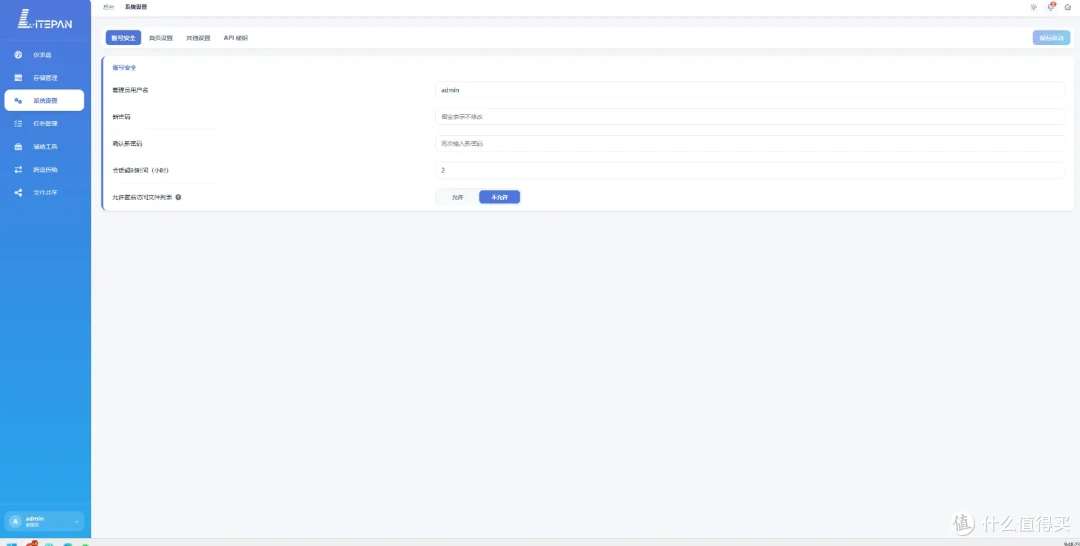Switch to the API 秘钥 tab

pos(236,38)
